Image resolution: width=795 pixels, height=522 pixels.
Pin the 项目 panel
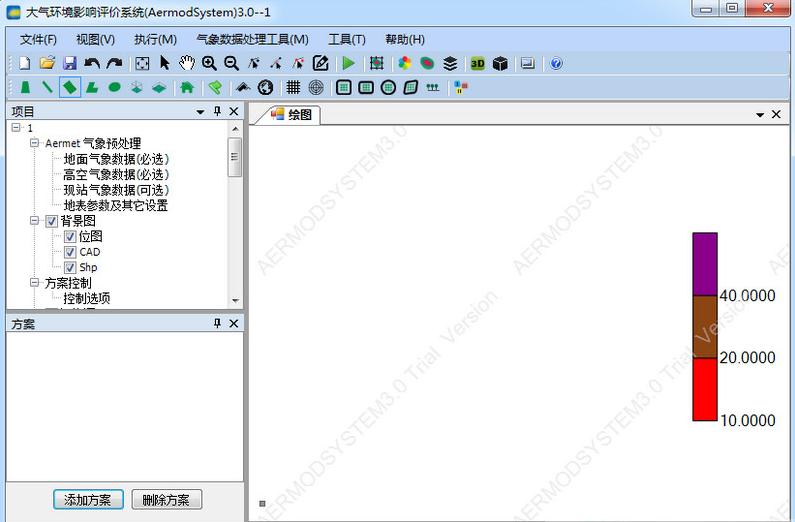point(218,111)
